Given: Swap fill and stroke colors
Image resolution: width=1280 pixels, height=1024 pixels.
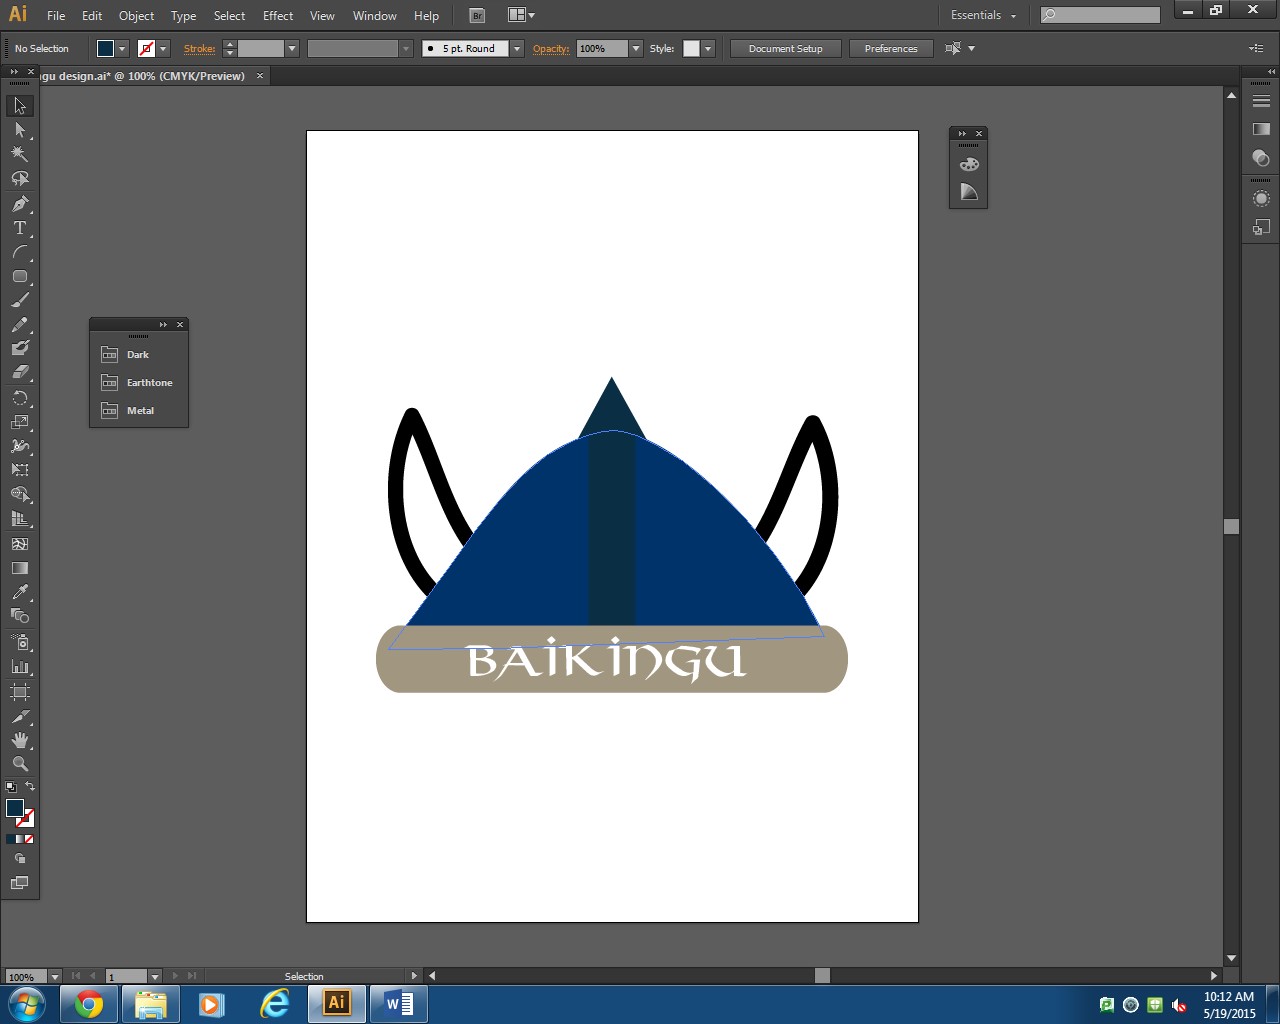Looking at the screenshot, I should (30, 786).
